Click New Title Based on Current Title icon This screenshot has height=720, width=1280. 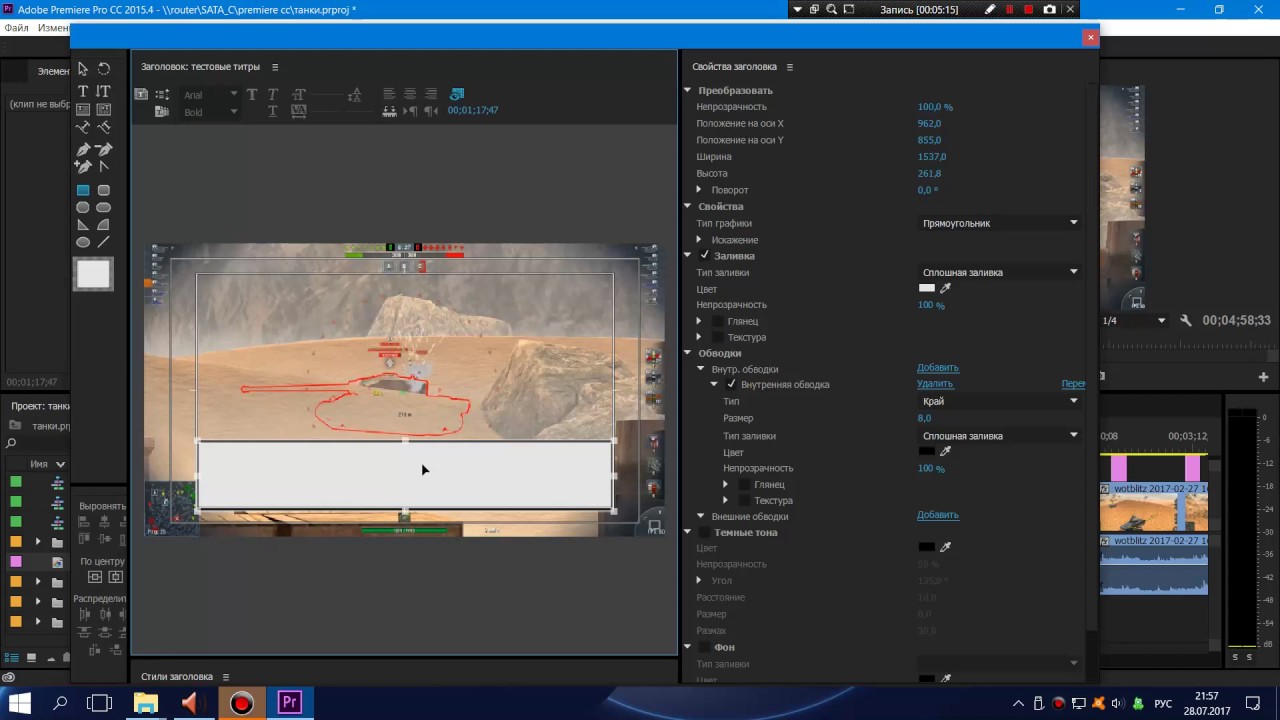tap(141, 94)
